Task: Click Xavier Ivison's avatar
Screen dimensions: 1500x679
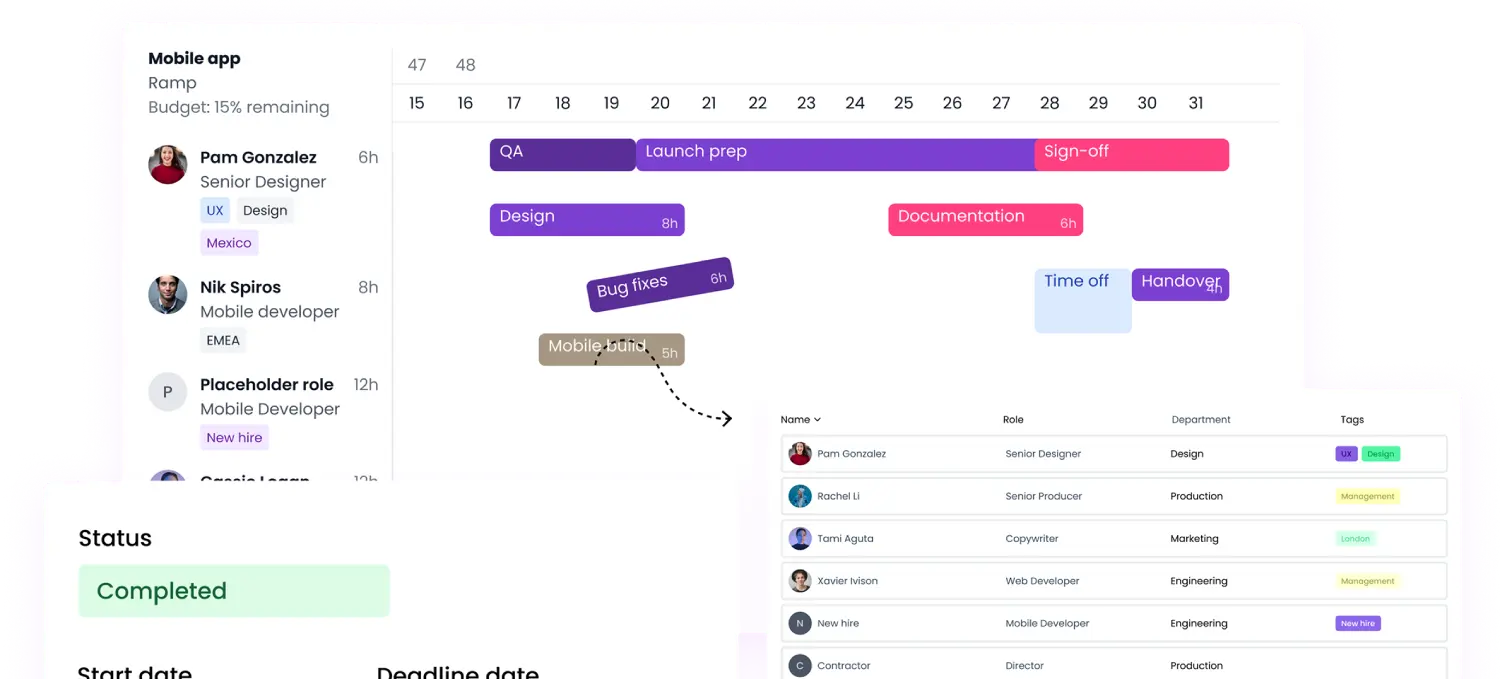Action: 800,580
